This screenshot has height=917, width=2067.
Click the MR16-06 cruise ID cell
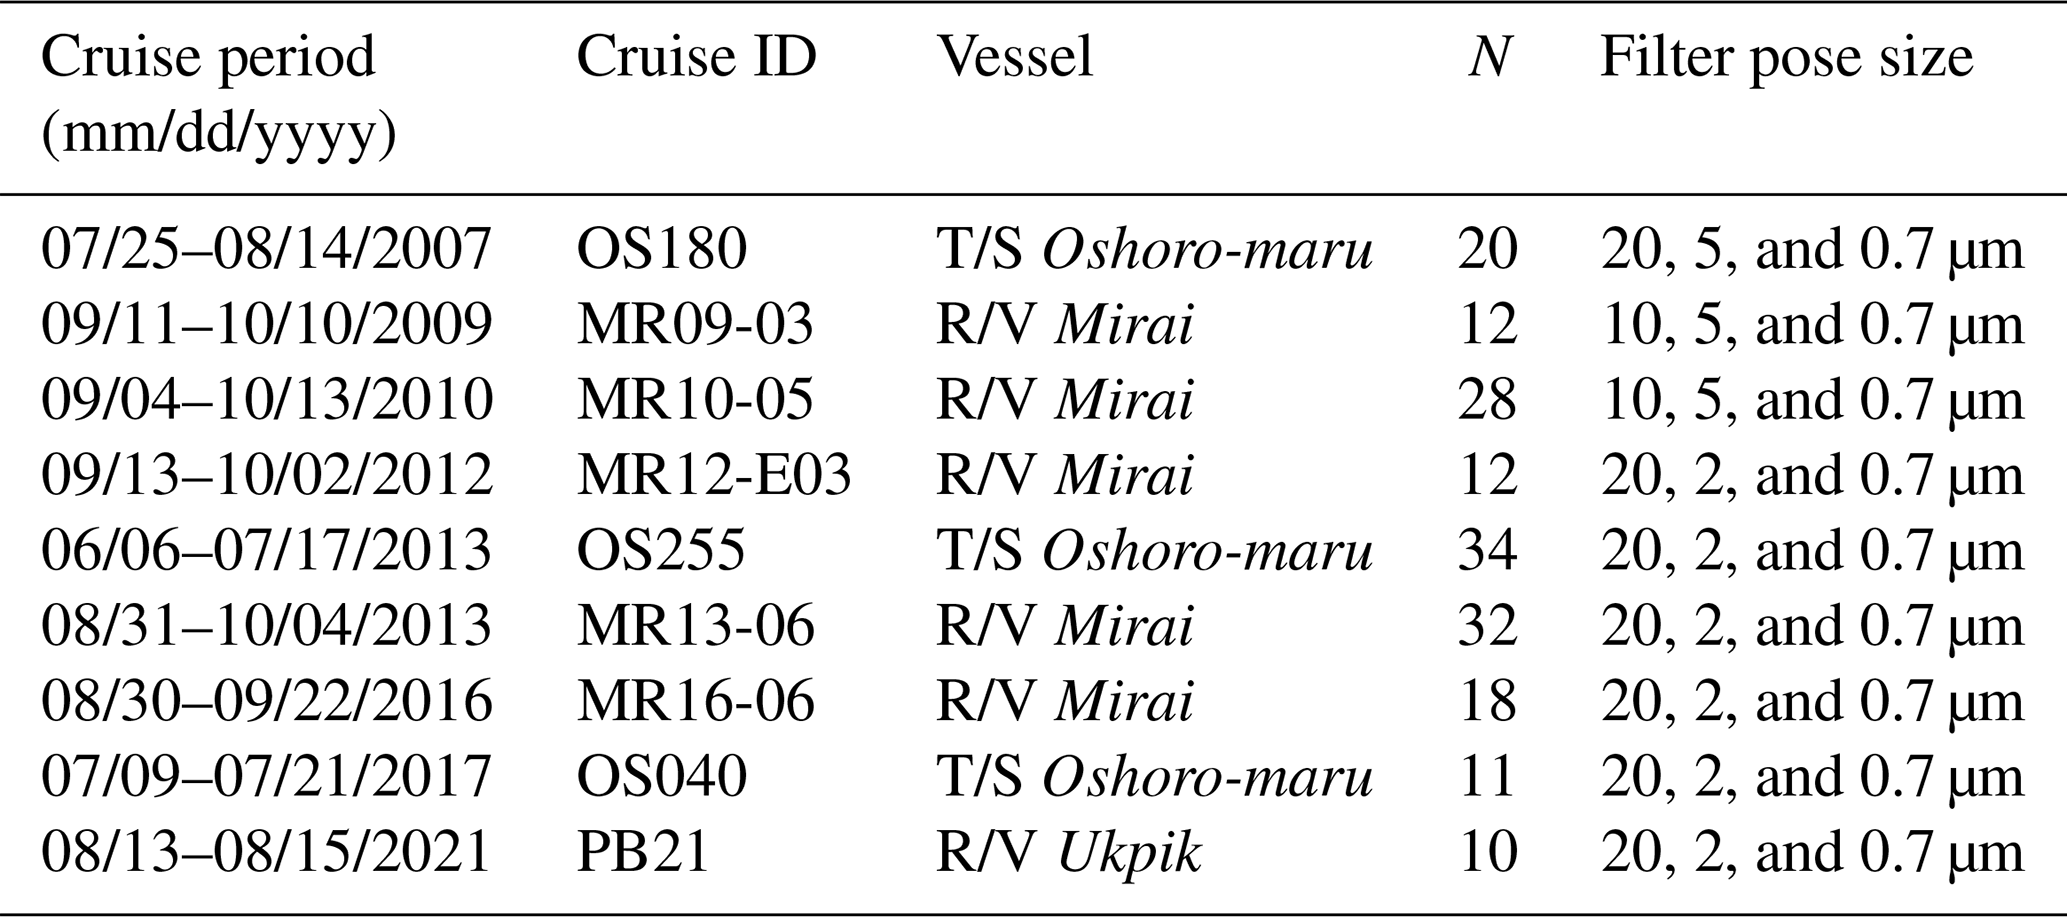pos(695,701)
